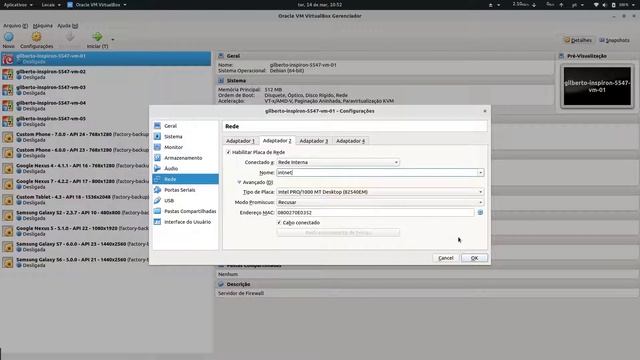
Task: Open the Tipo de Placa dropdown
Action: tap(380, 192)
